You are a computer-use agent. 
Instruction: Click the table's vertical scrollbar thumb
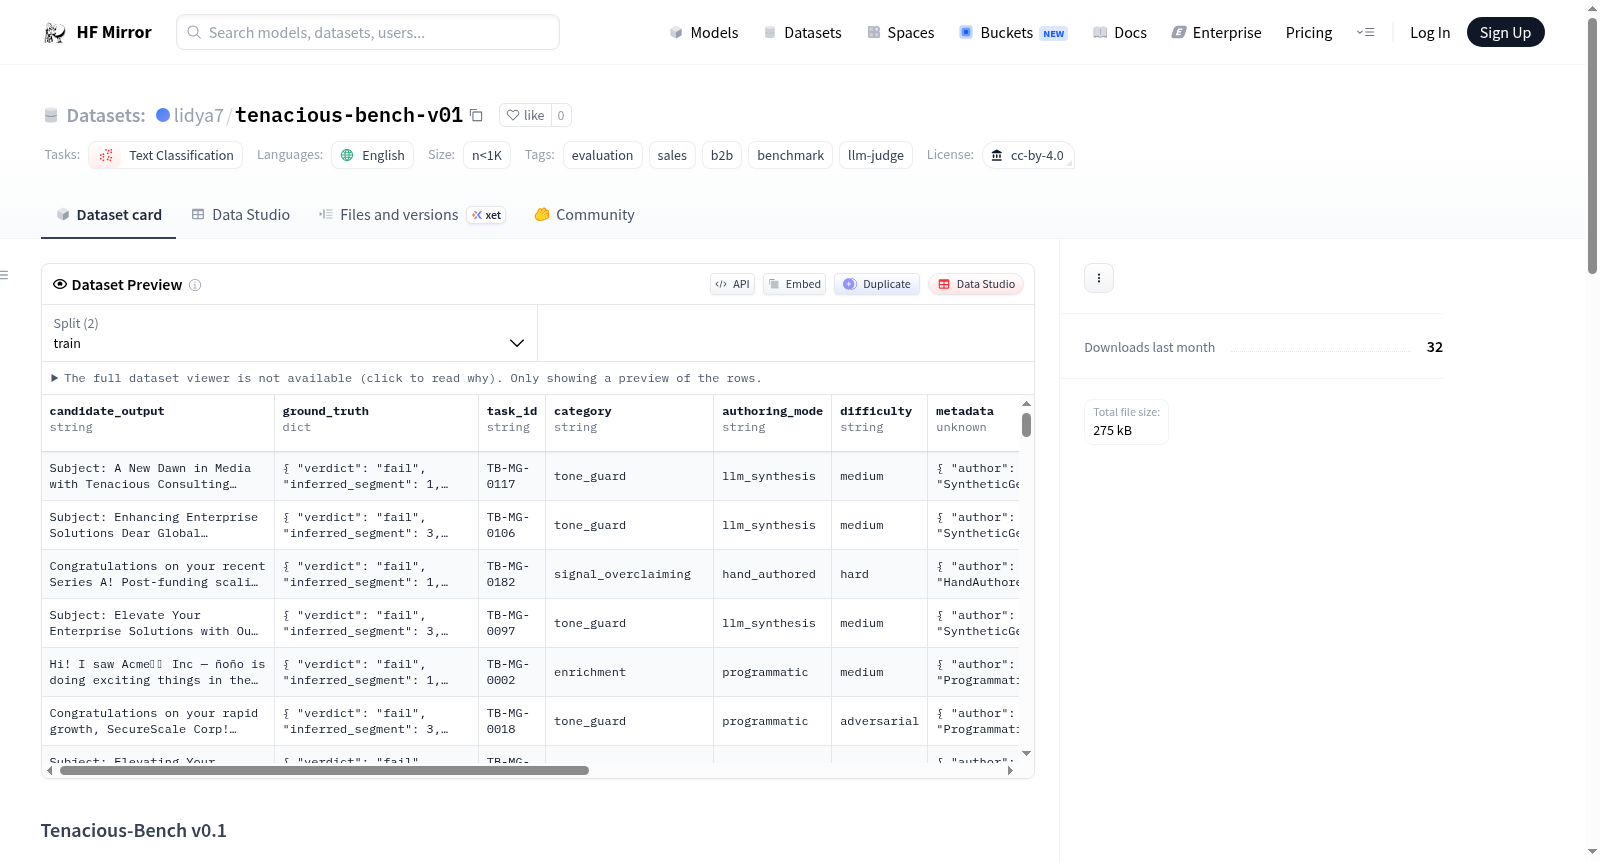[1026, 425]
